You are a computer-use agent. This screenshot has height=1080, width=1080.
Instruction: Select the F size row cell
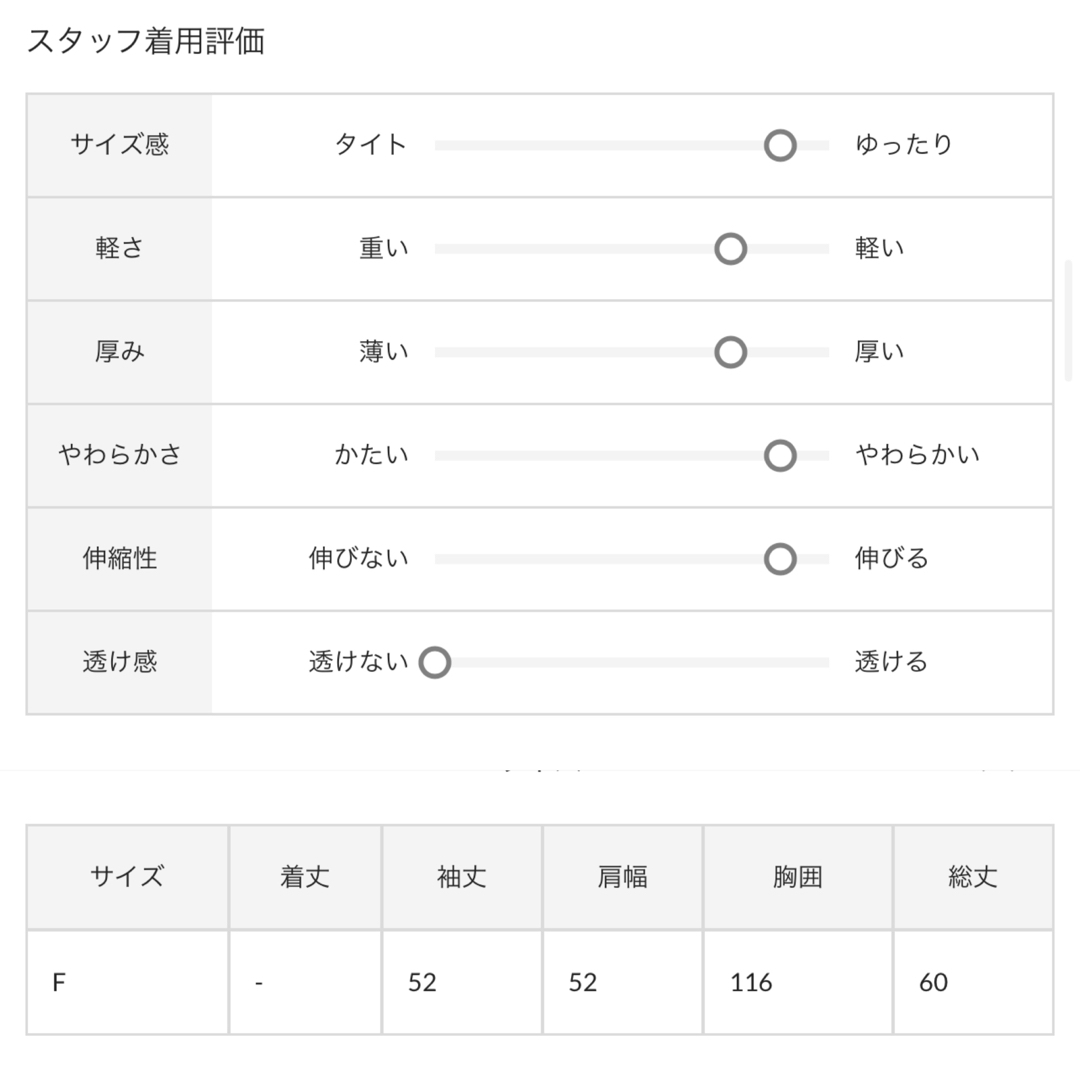tap(127, 982)
